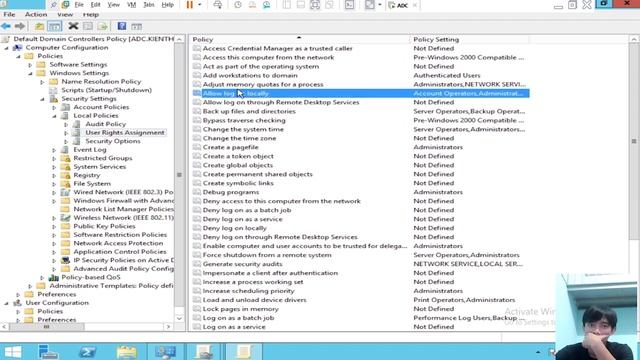Open the VMware Edit menu
Image resolution: width=640 pixels, height=360 pixels.
[96, 5]
